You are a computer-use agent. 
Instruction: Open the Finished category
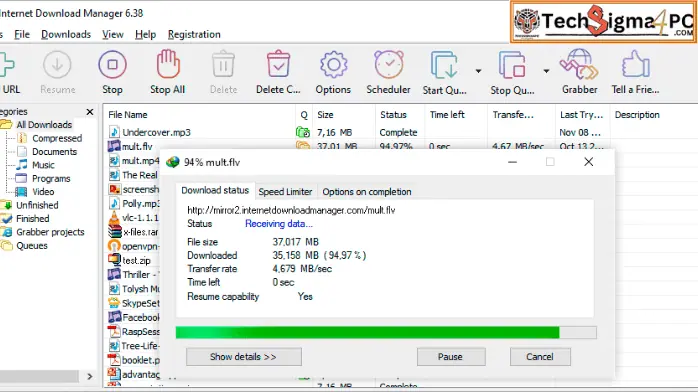[32, 218]
